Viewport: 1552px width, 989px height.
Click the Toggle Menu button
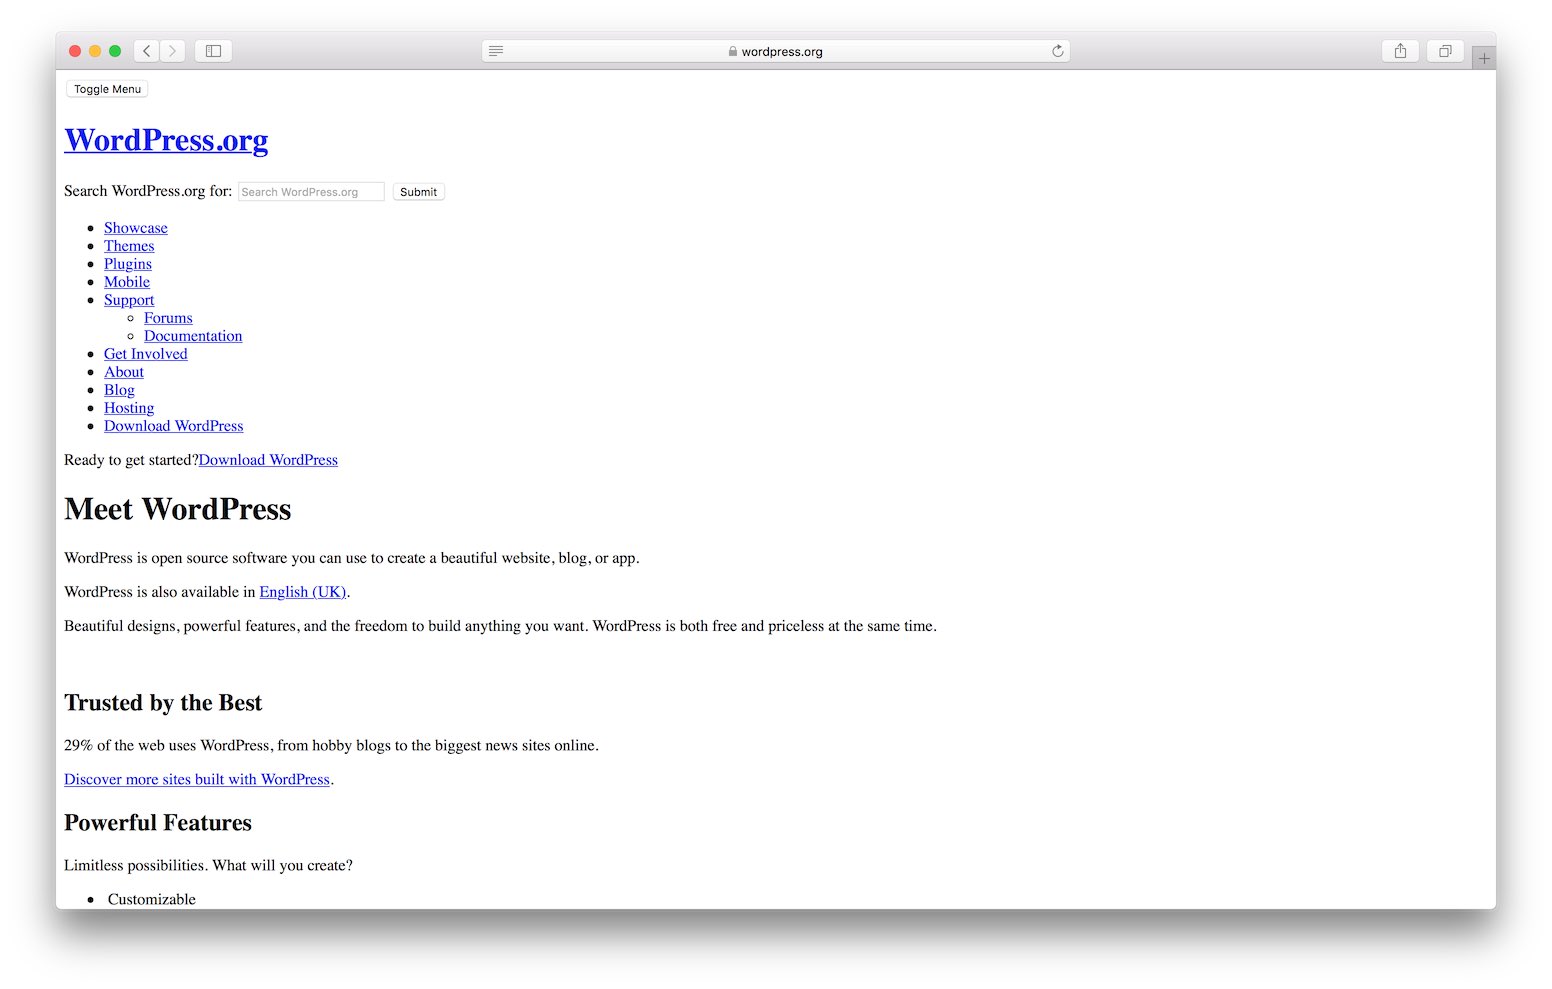tap(107, 89)
